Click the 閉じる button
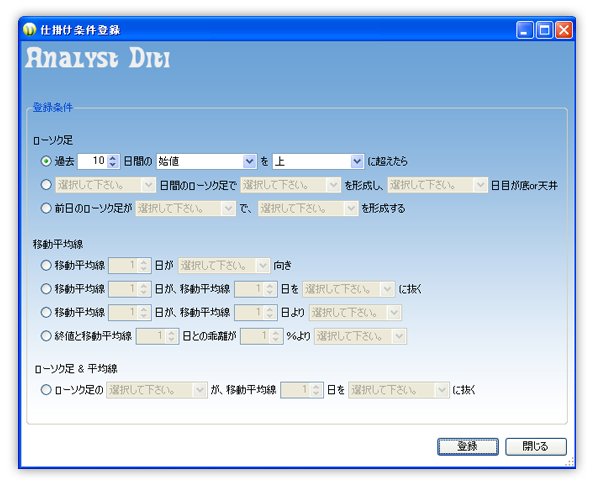The width and height of the screenshot is (600, 490). tap(536, 446)
